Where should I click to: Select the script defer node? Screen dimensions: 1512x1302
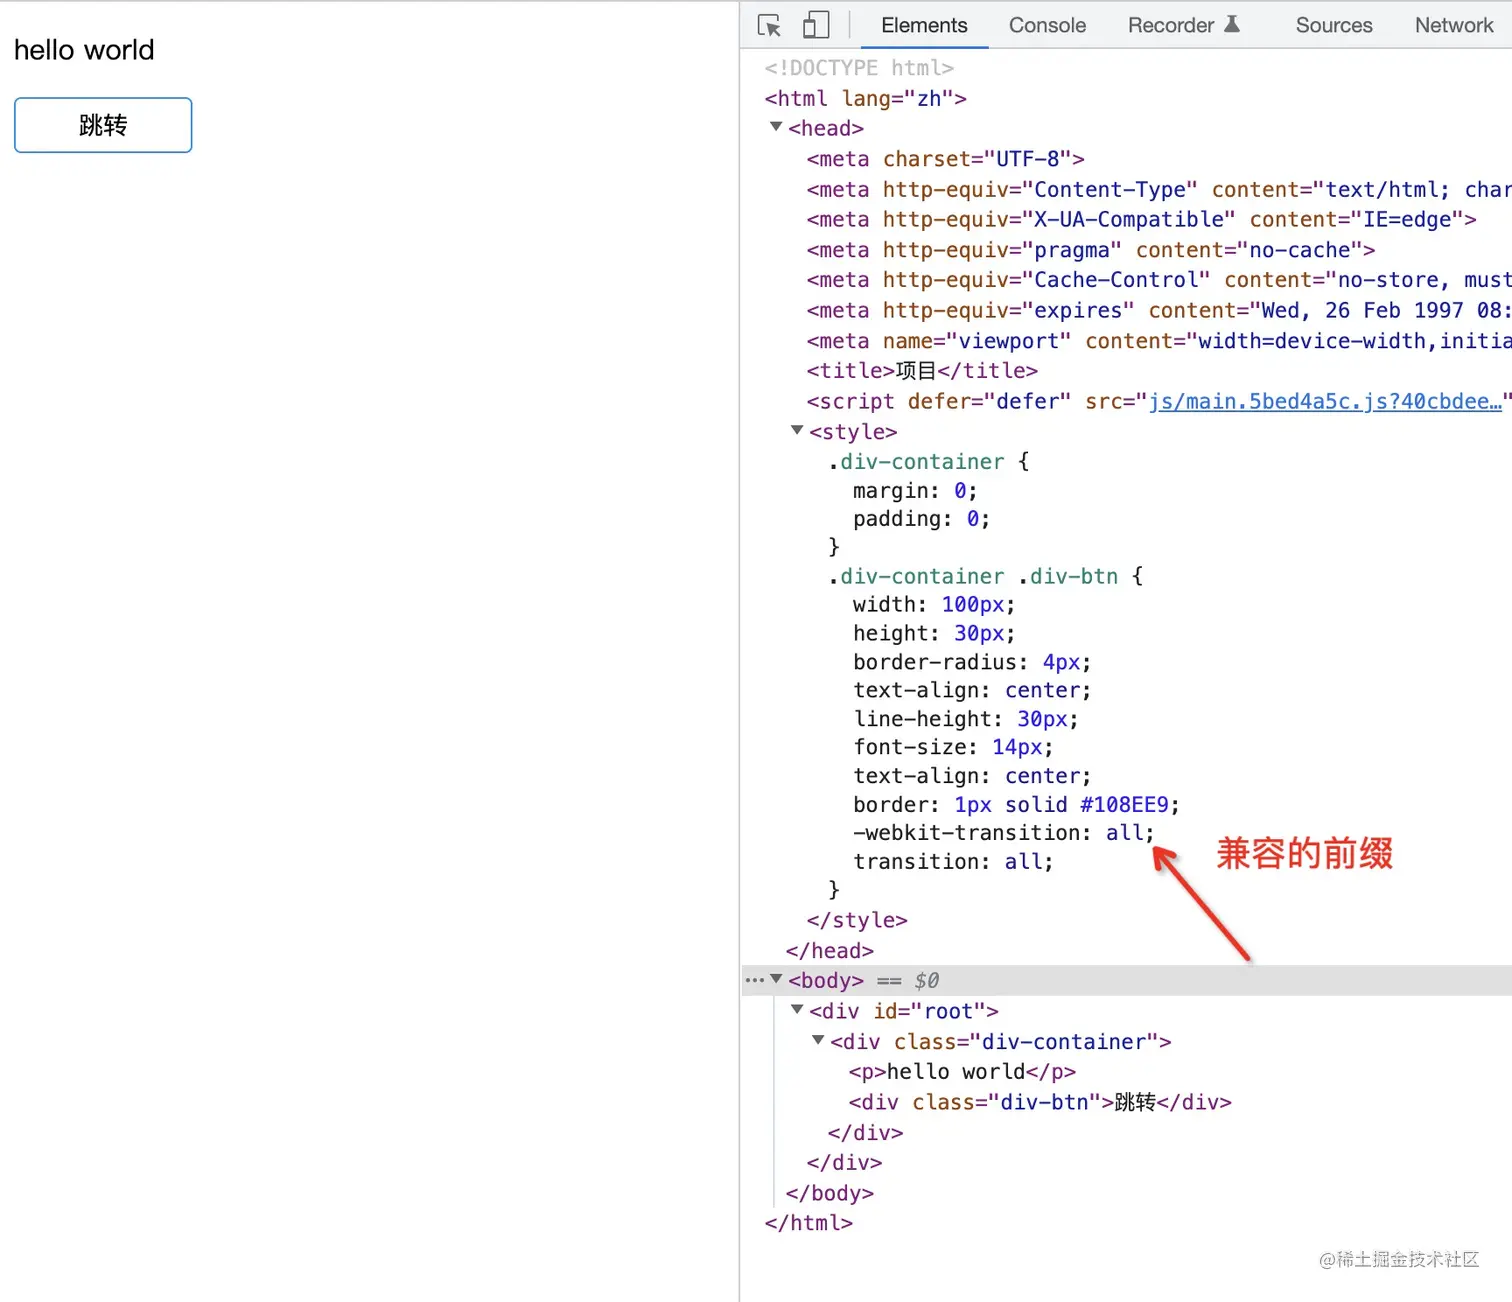pyautogui.click(x=1159, y=401)
